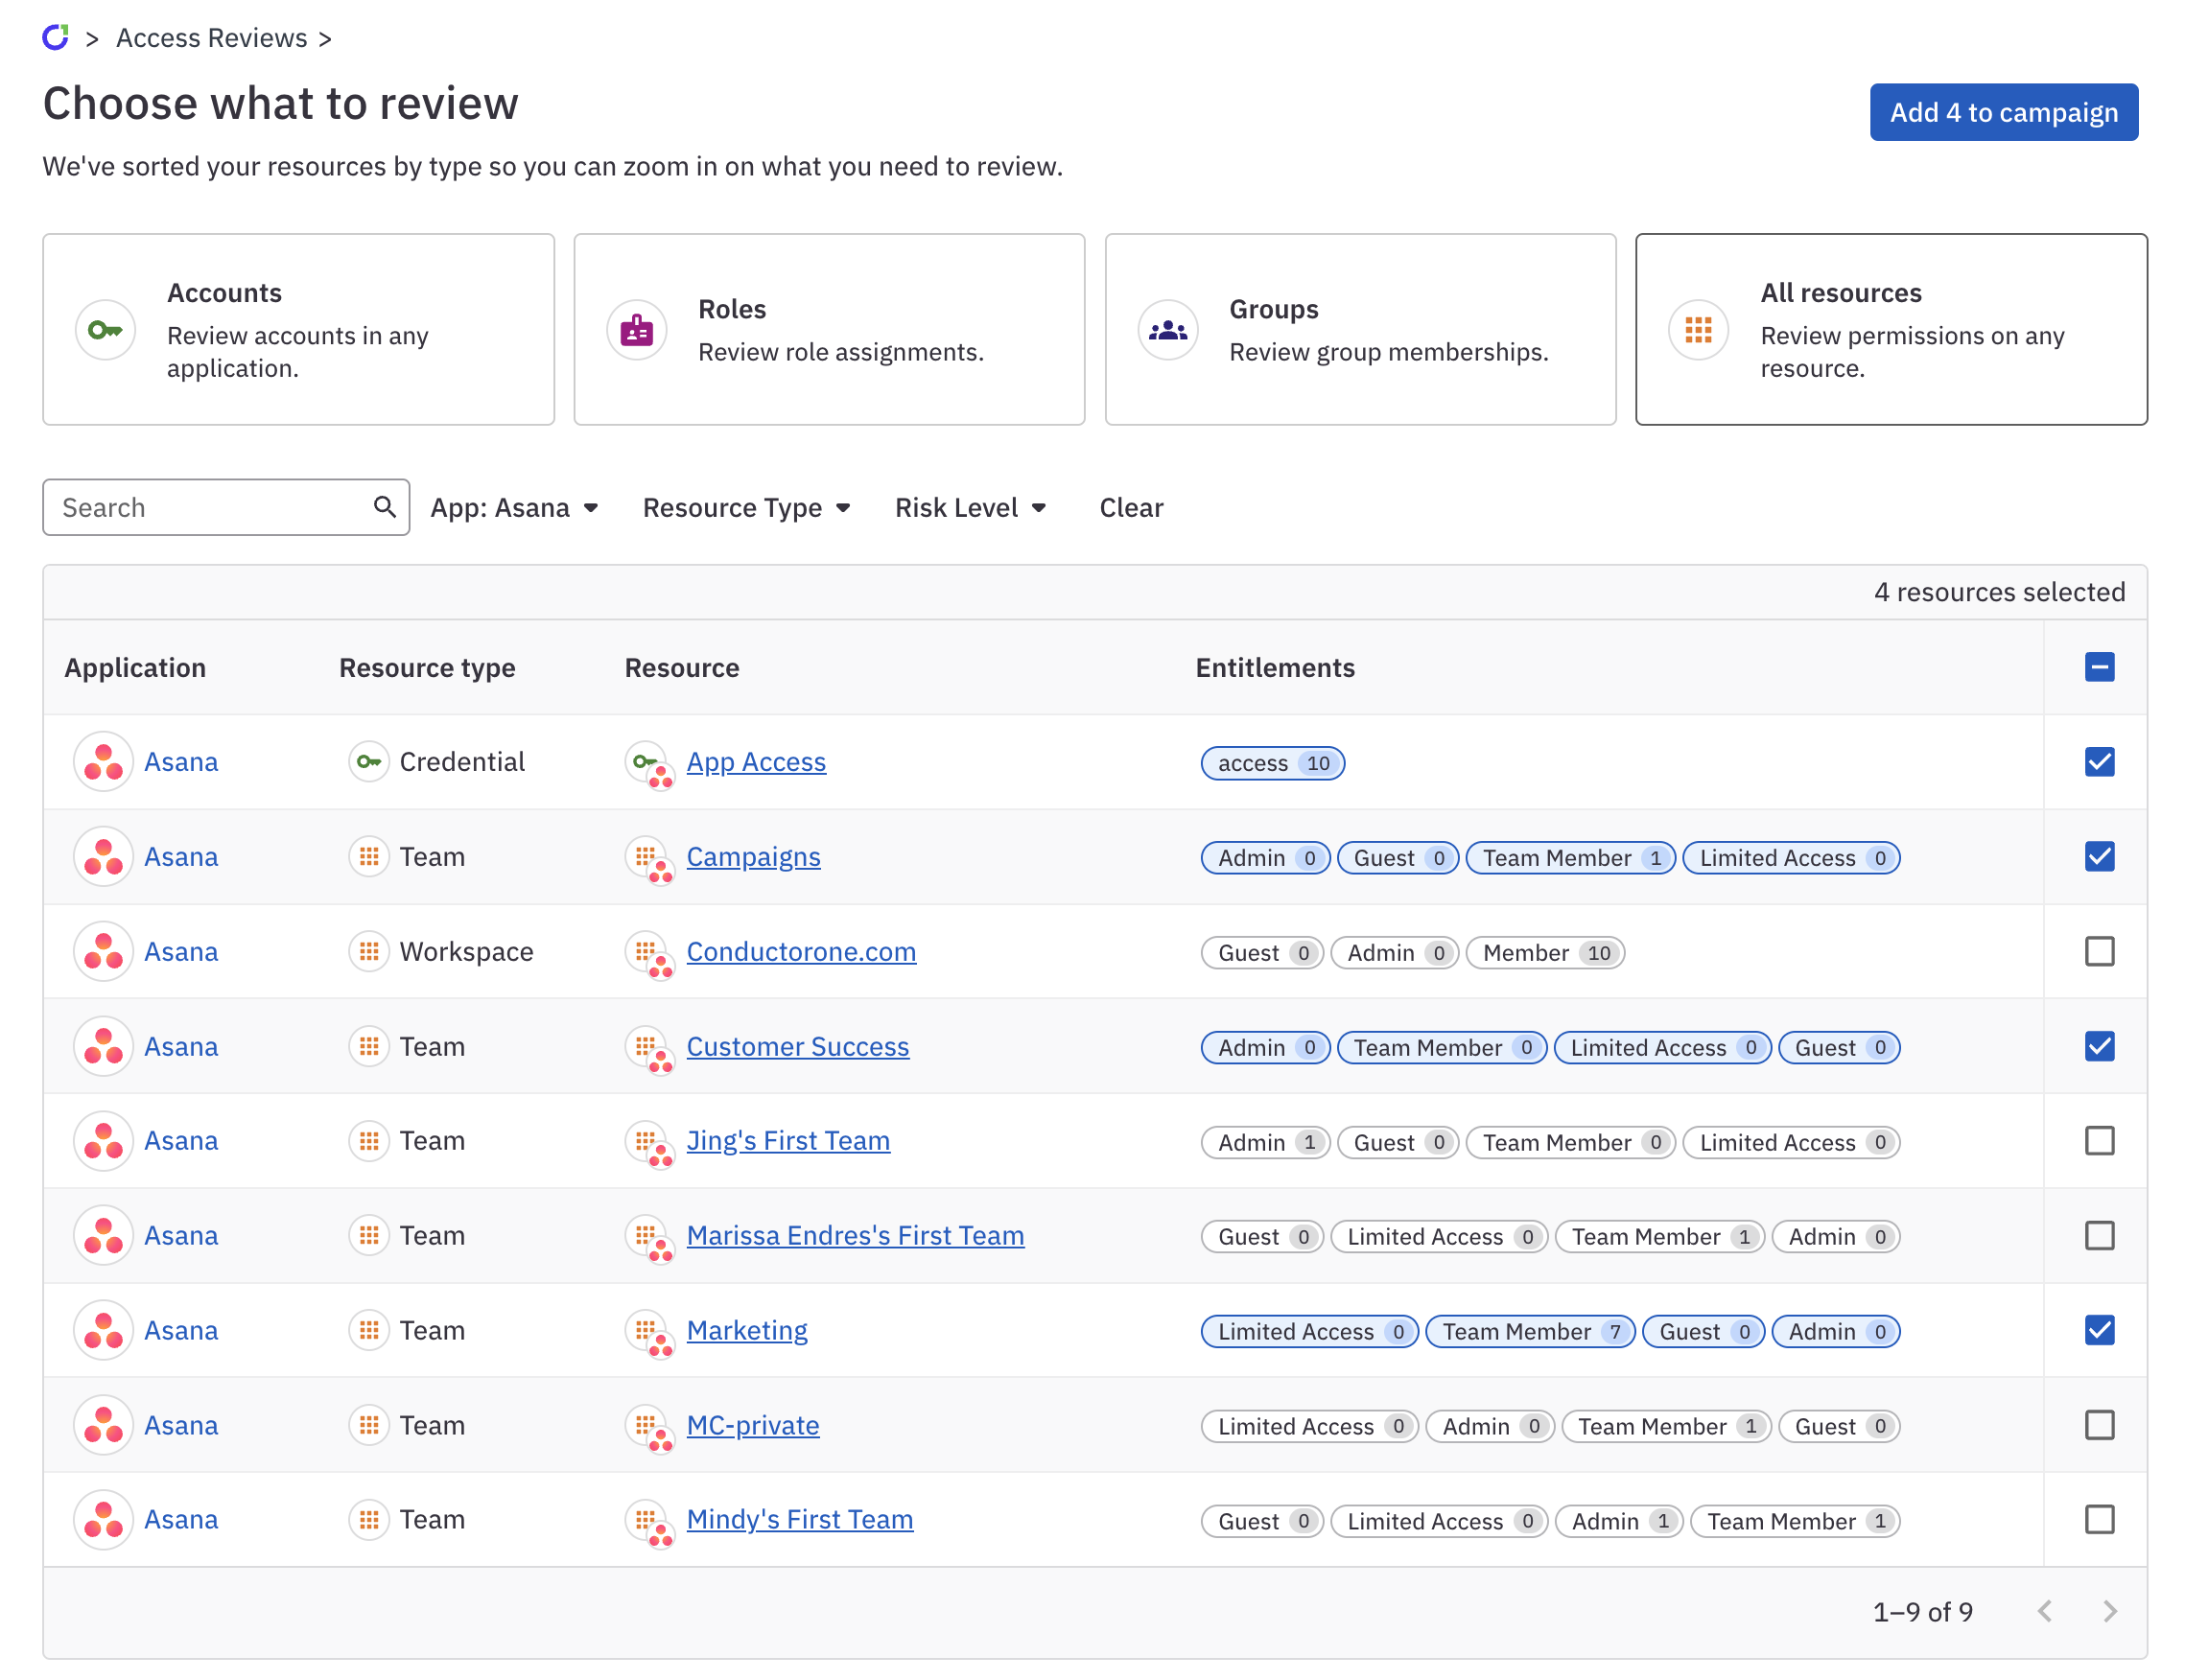The width and height of the screenshot is (2185, 1680).
Task: Click the Team type icon in MC-private row
Action: coord(369,1425)
